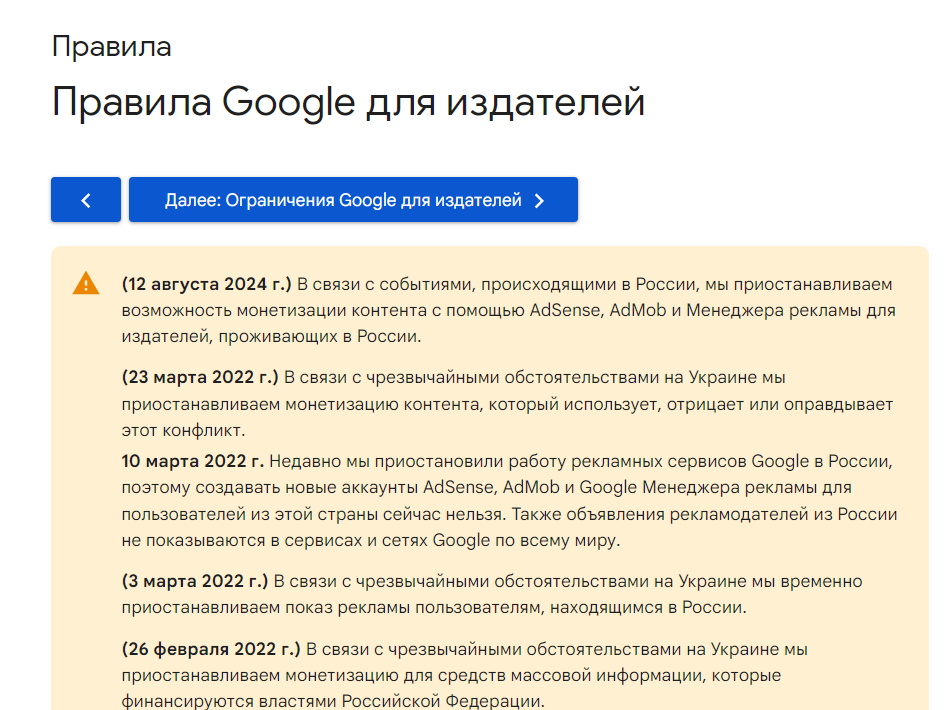Click the line 'финансируются властями Российской Федерации.'
Viewport: 947px width, 710px height.
[x=333, y=701]
